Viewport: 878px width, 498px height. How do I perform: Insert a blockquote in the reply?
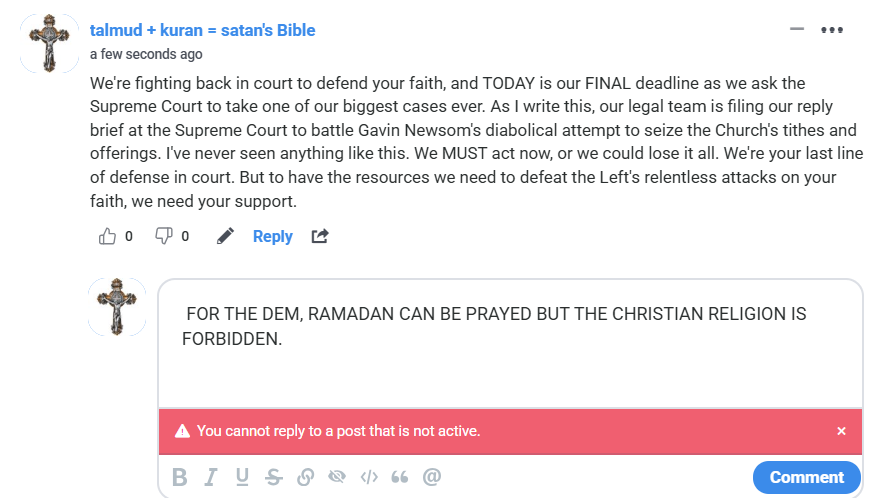point(400,477)
